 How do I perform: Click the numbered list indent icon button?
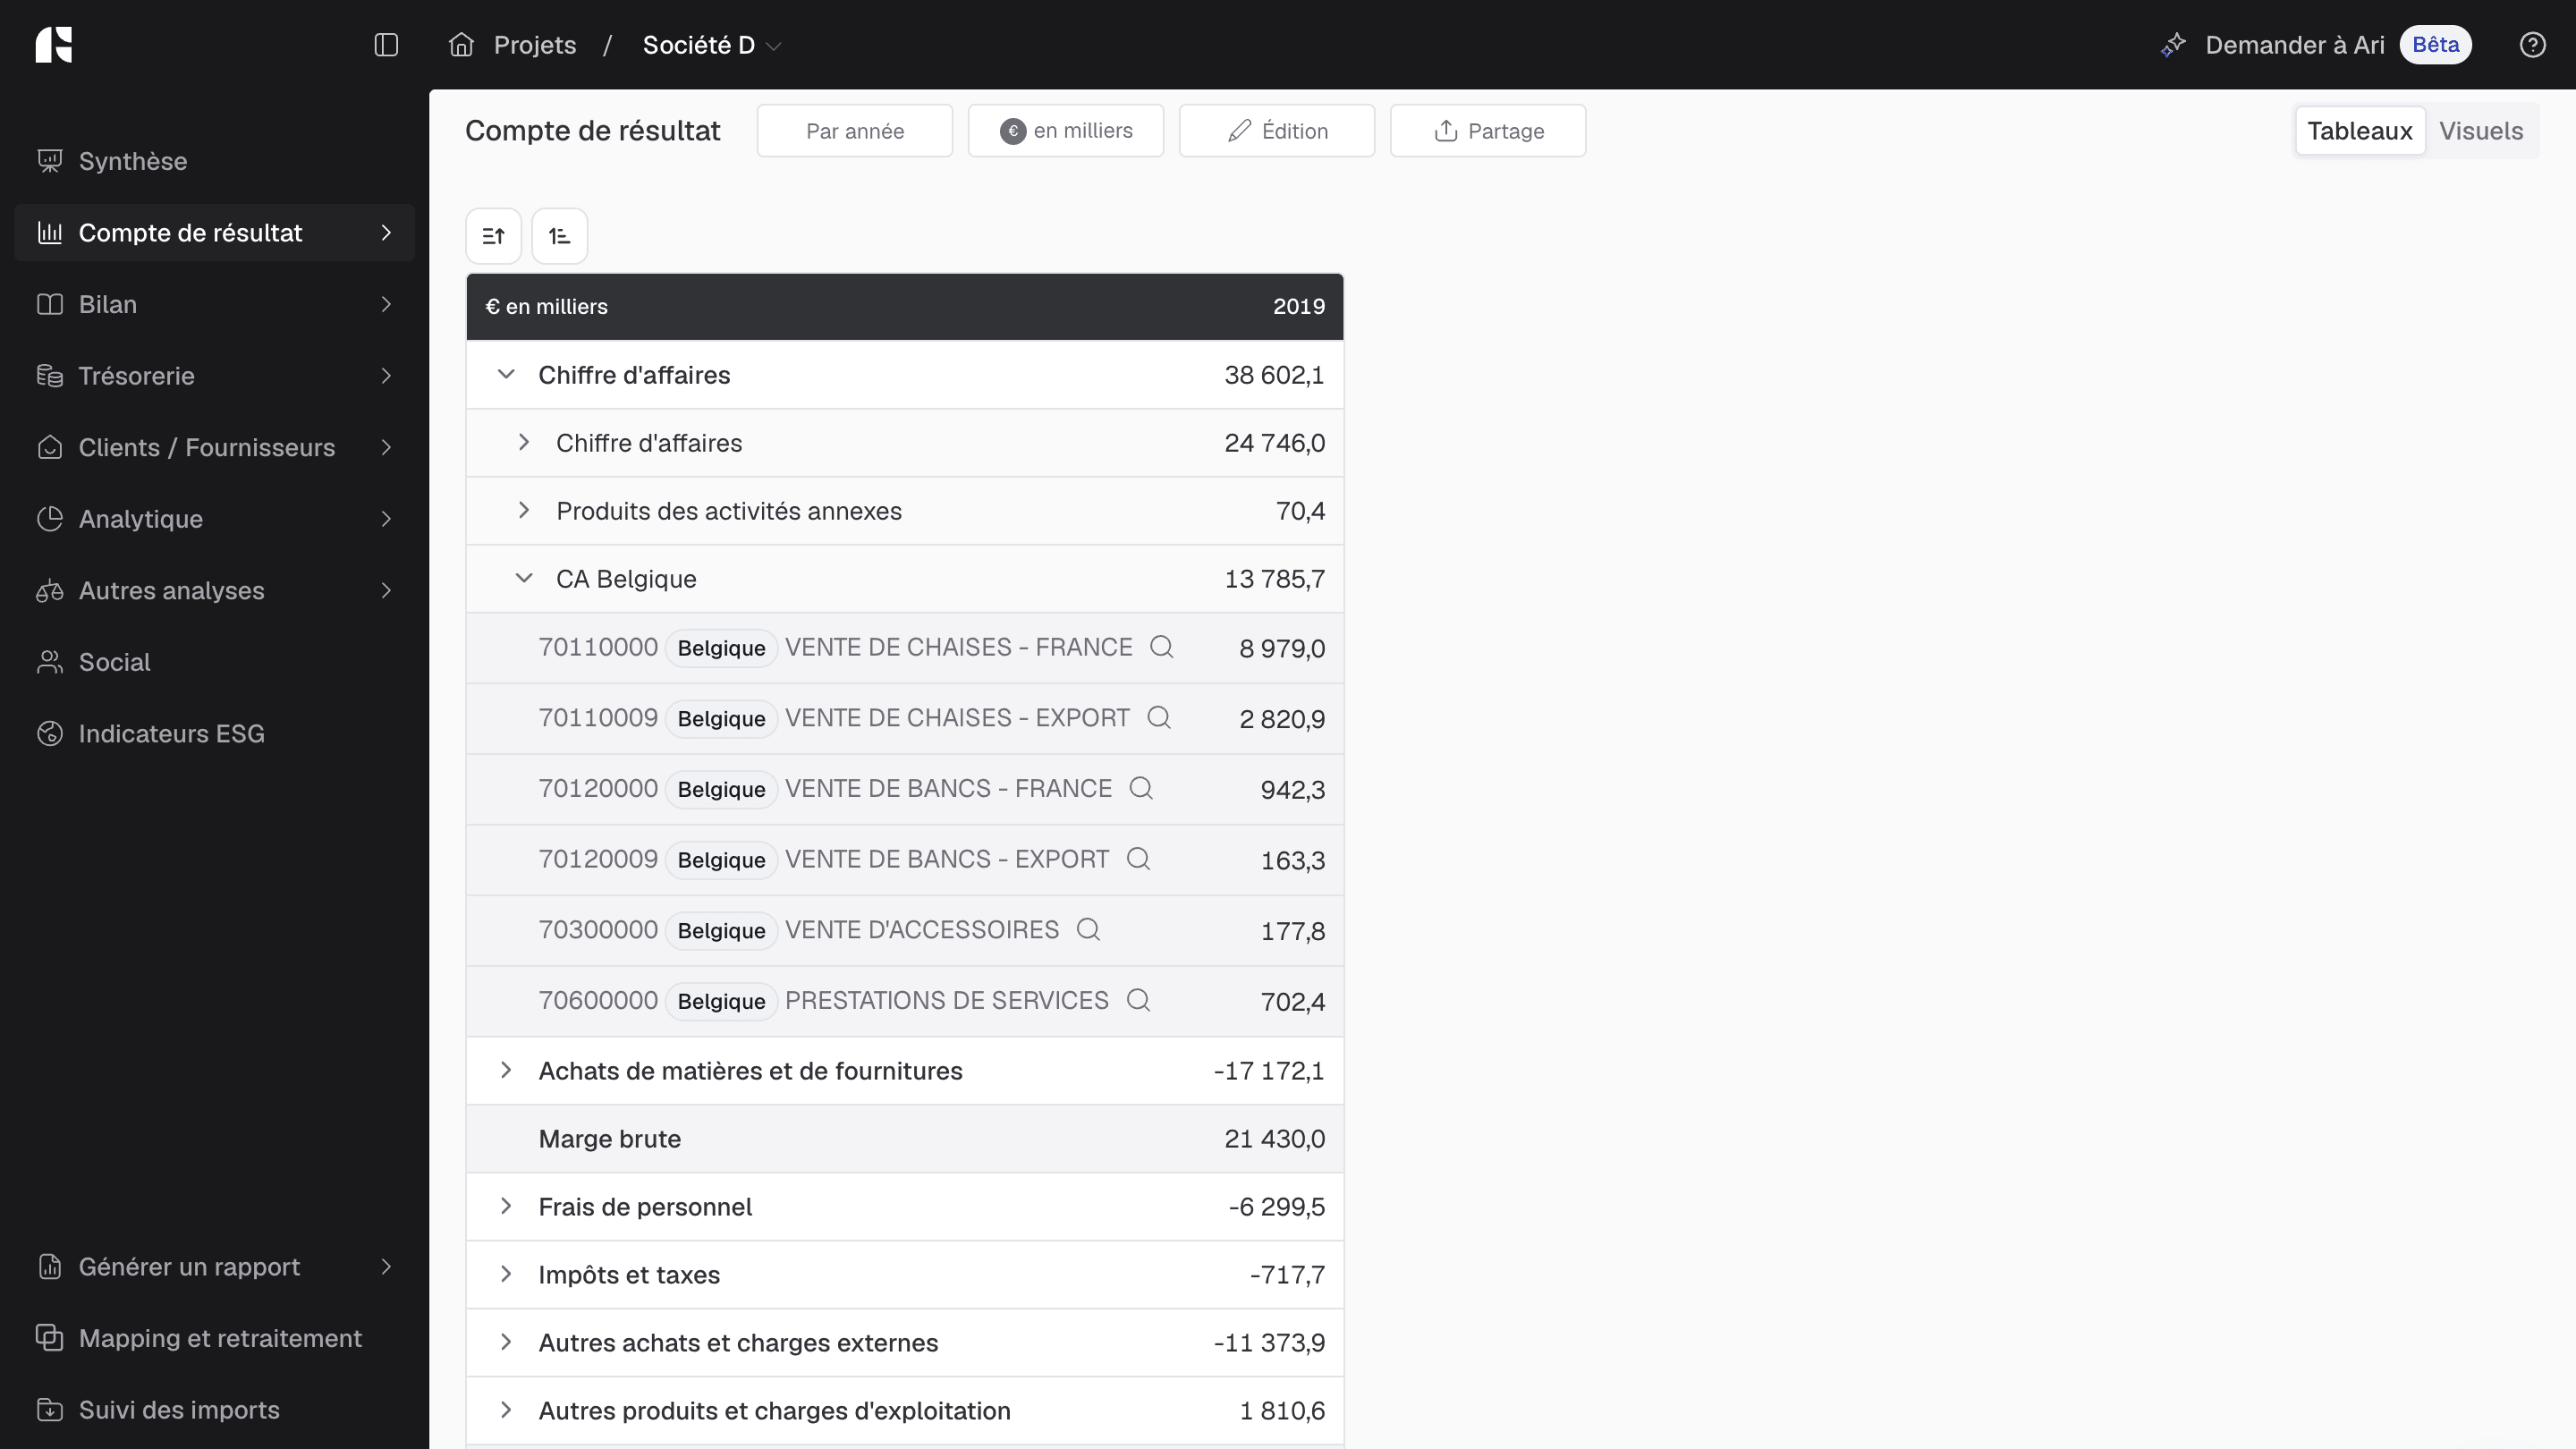560,236
